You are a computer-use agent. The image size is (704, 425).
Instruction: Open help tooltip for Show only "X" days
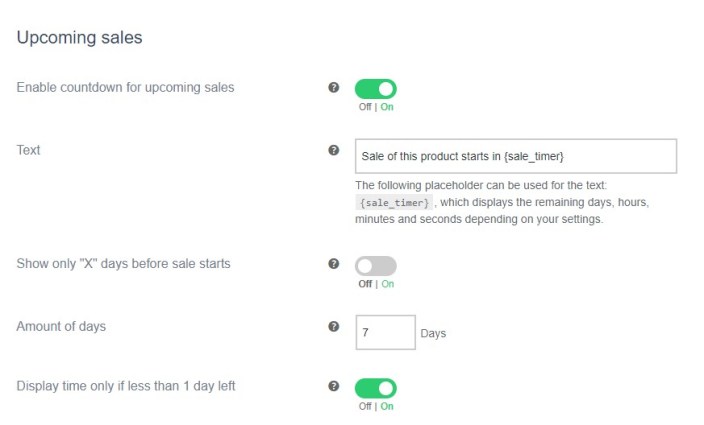tap(334, 265)
